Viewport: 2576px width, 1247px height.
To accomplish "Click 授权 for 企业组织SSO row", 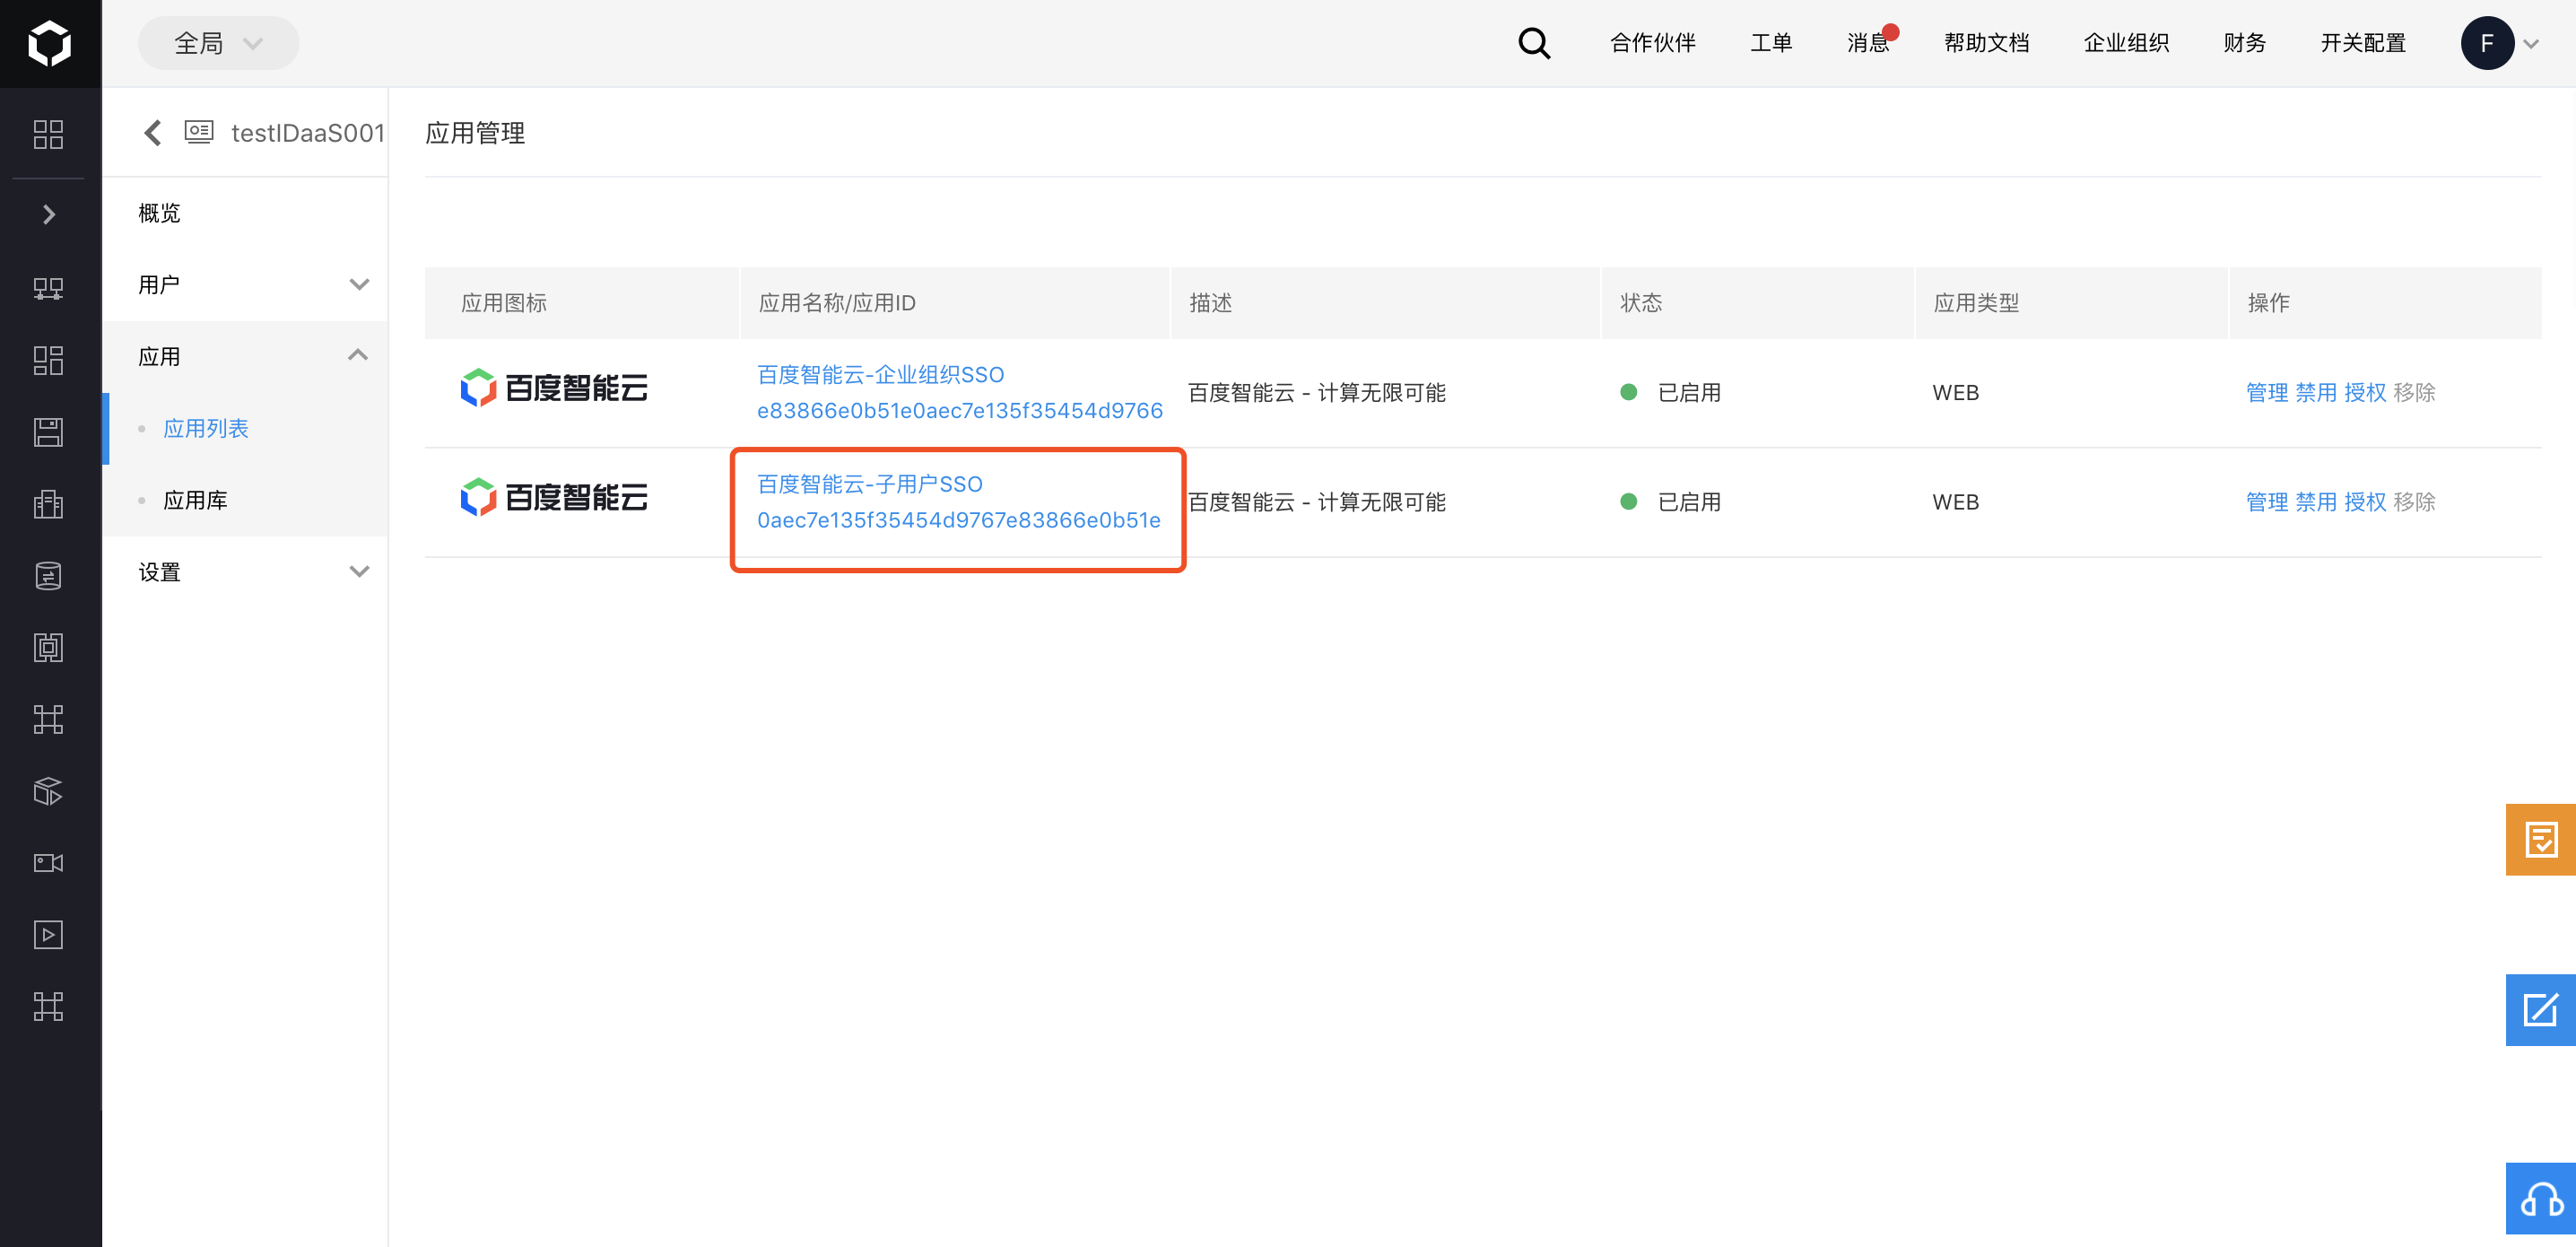I will coord(2365,392).
